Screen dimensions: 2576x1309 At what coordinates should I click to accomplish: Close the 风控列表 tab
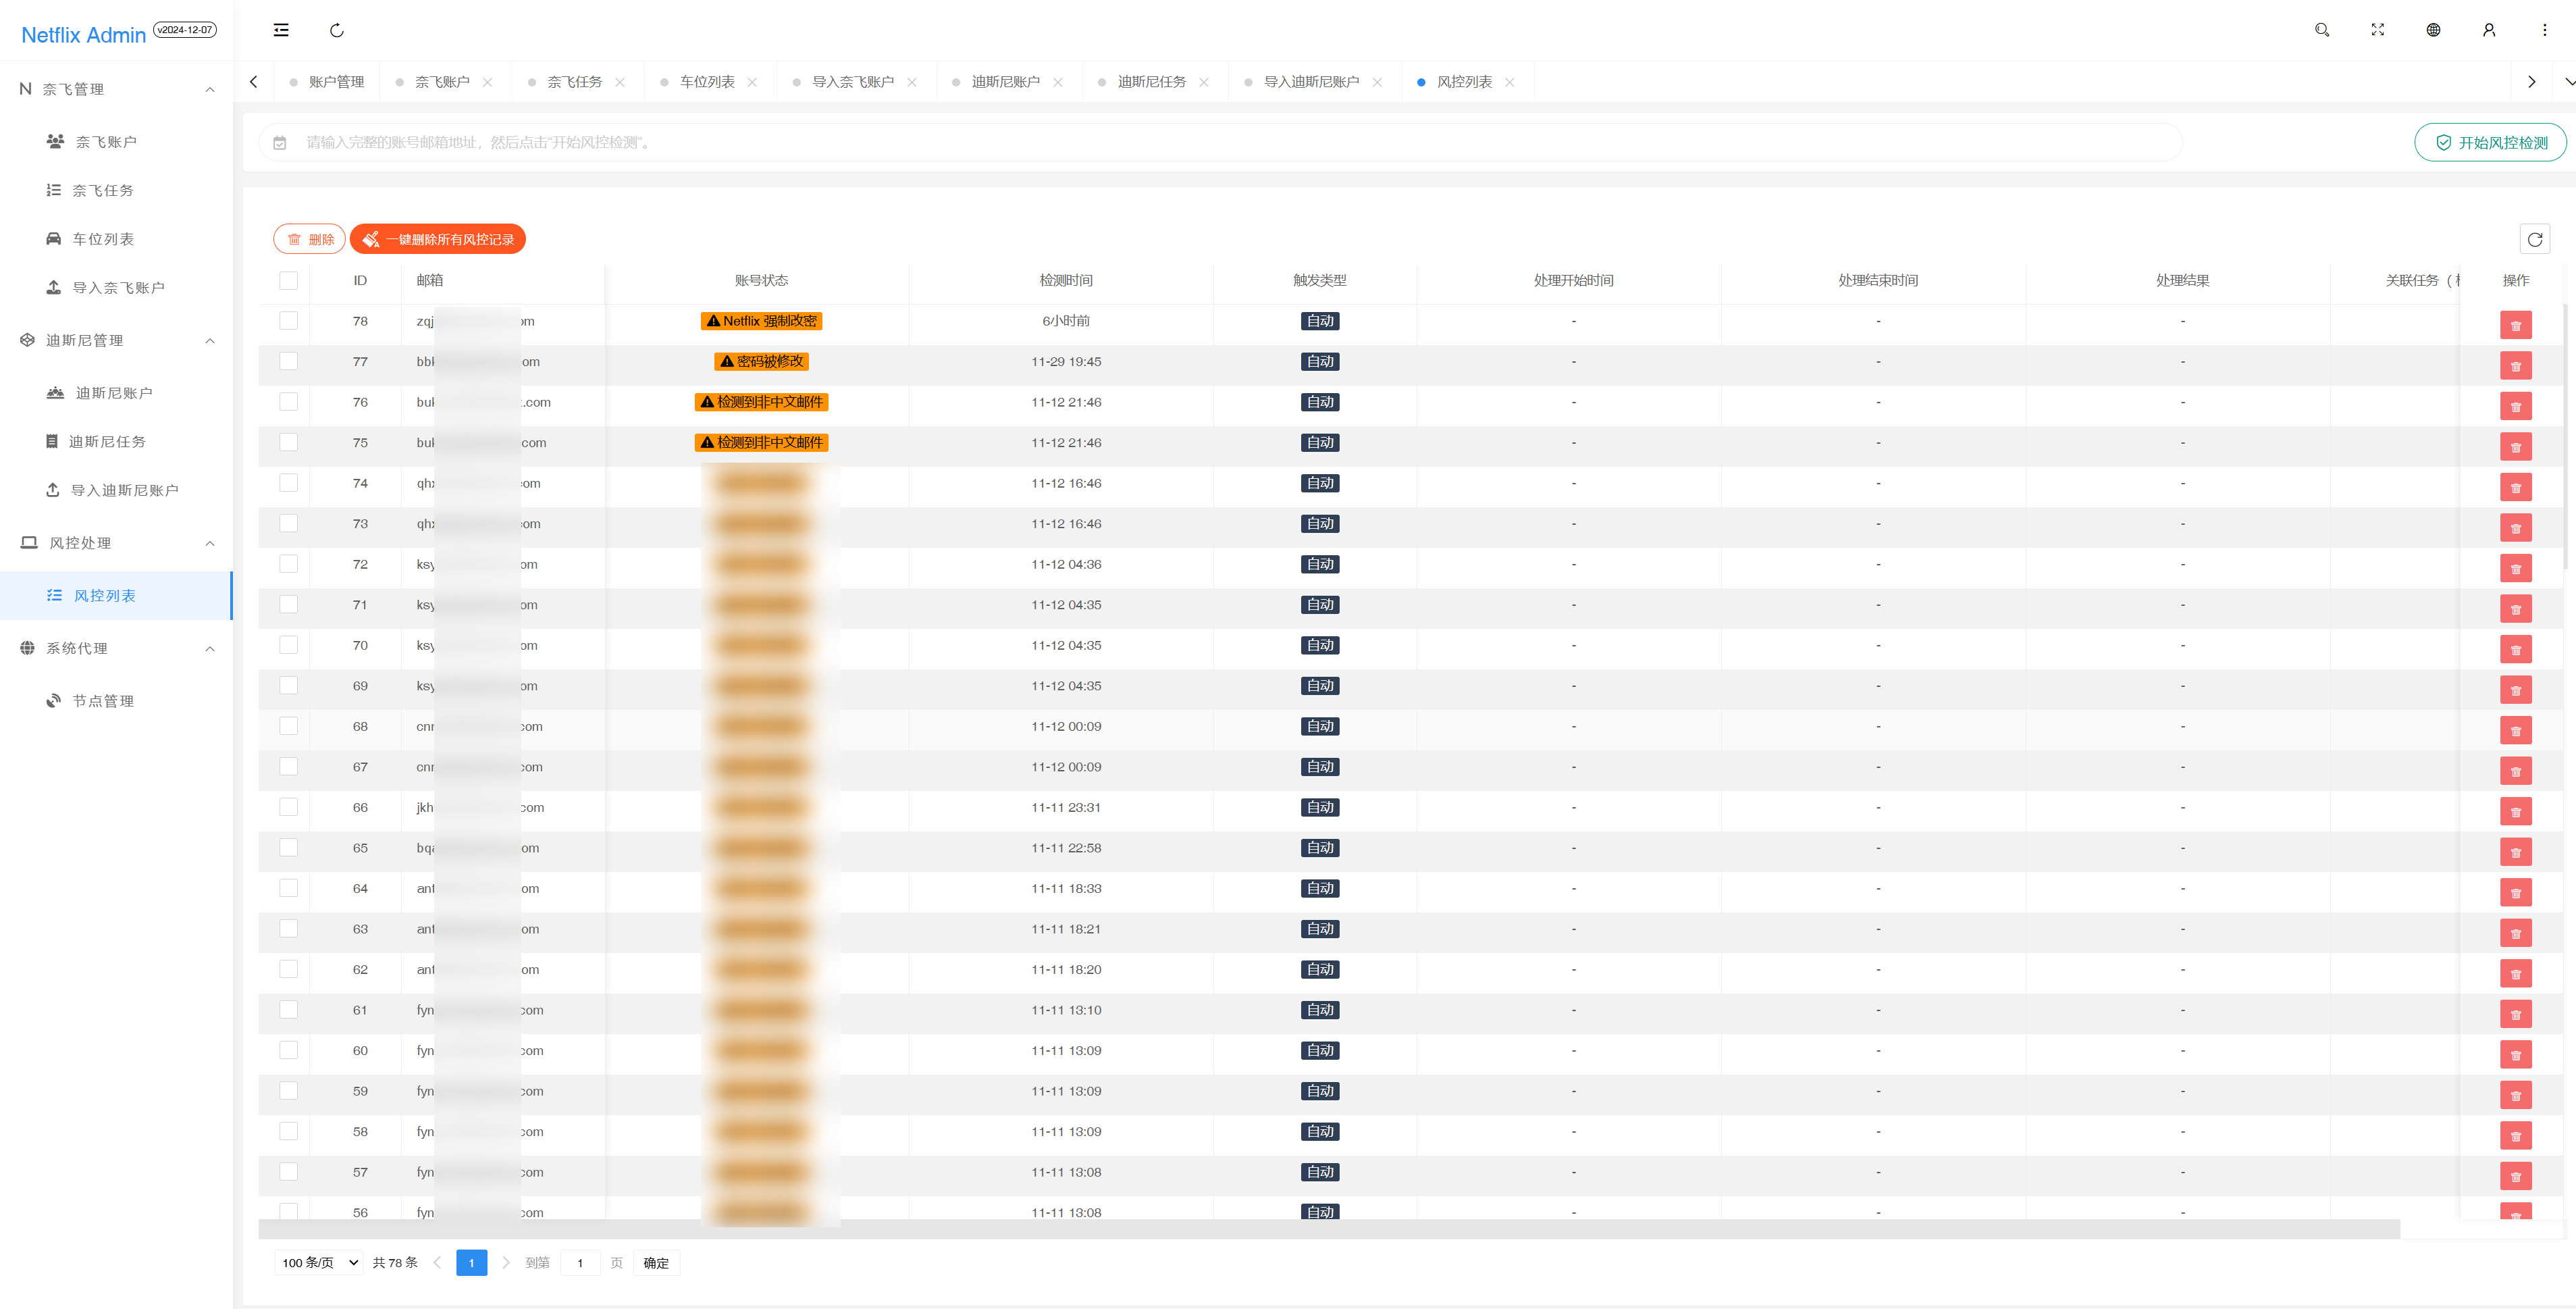[1509, 82]
